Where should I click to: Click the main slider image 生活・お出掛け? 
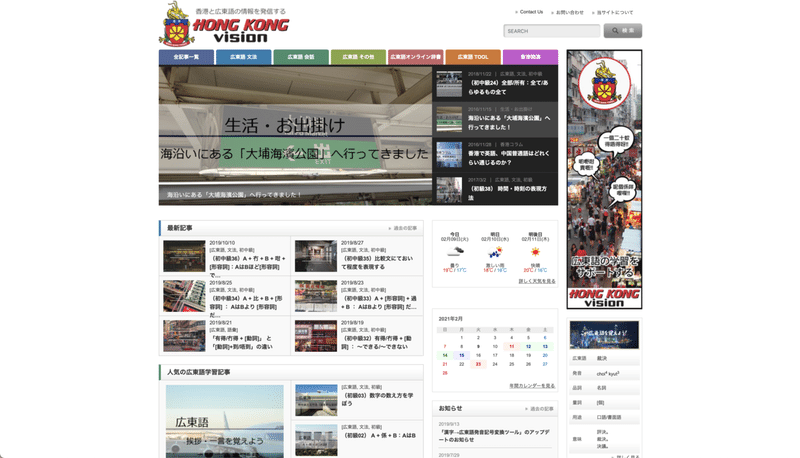[295, 135]
